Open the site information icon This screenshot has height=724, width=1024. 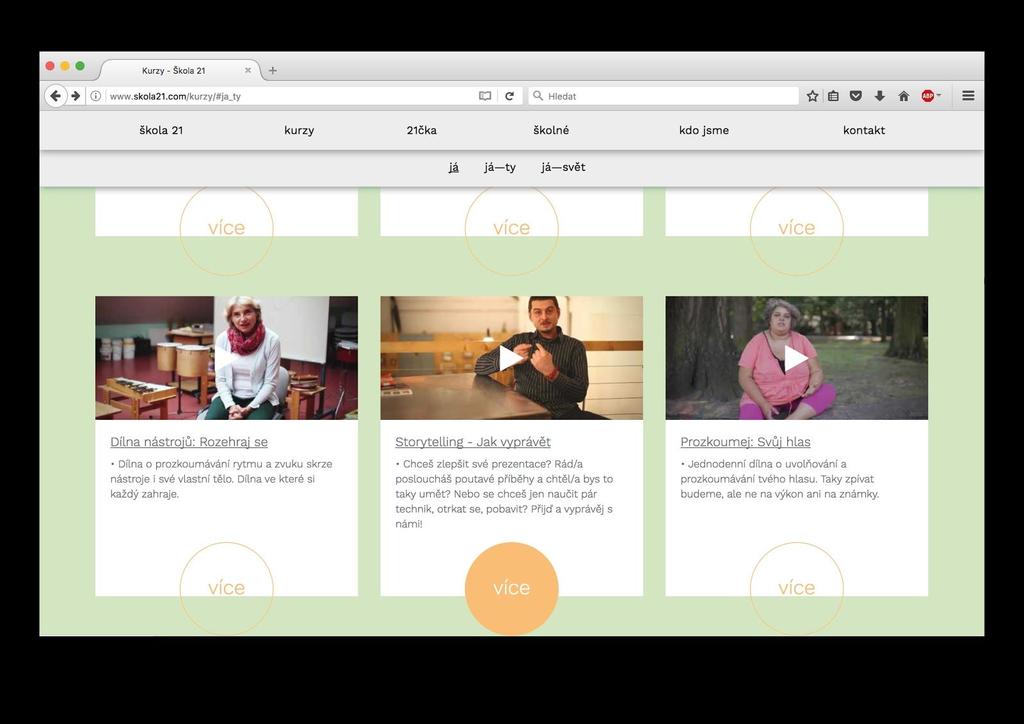coord(95,96)
